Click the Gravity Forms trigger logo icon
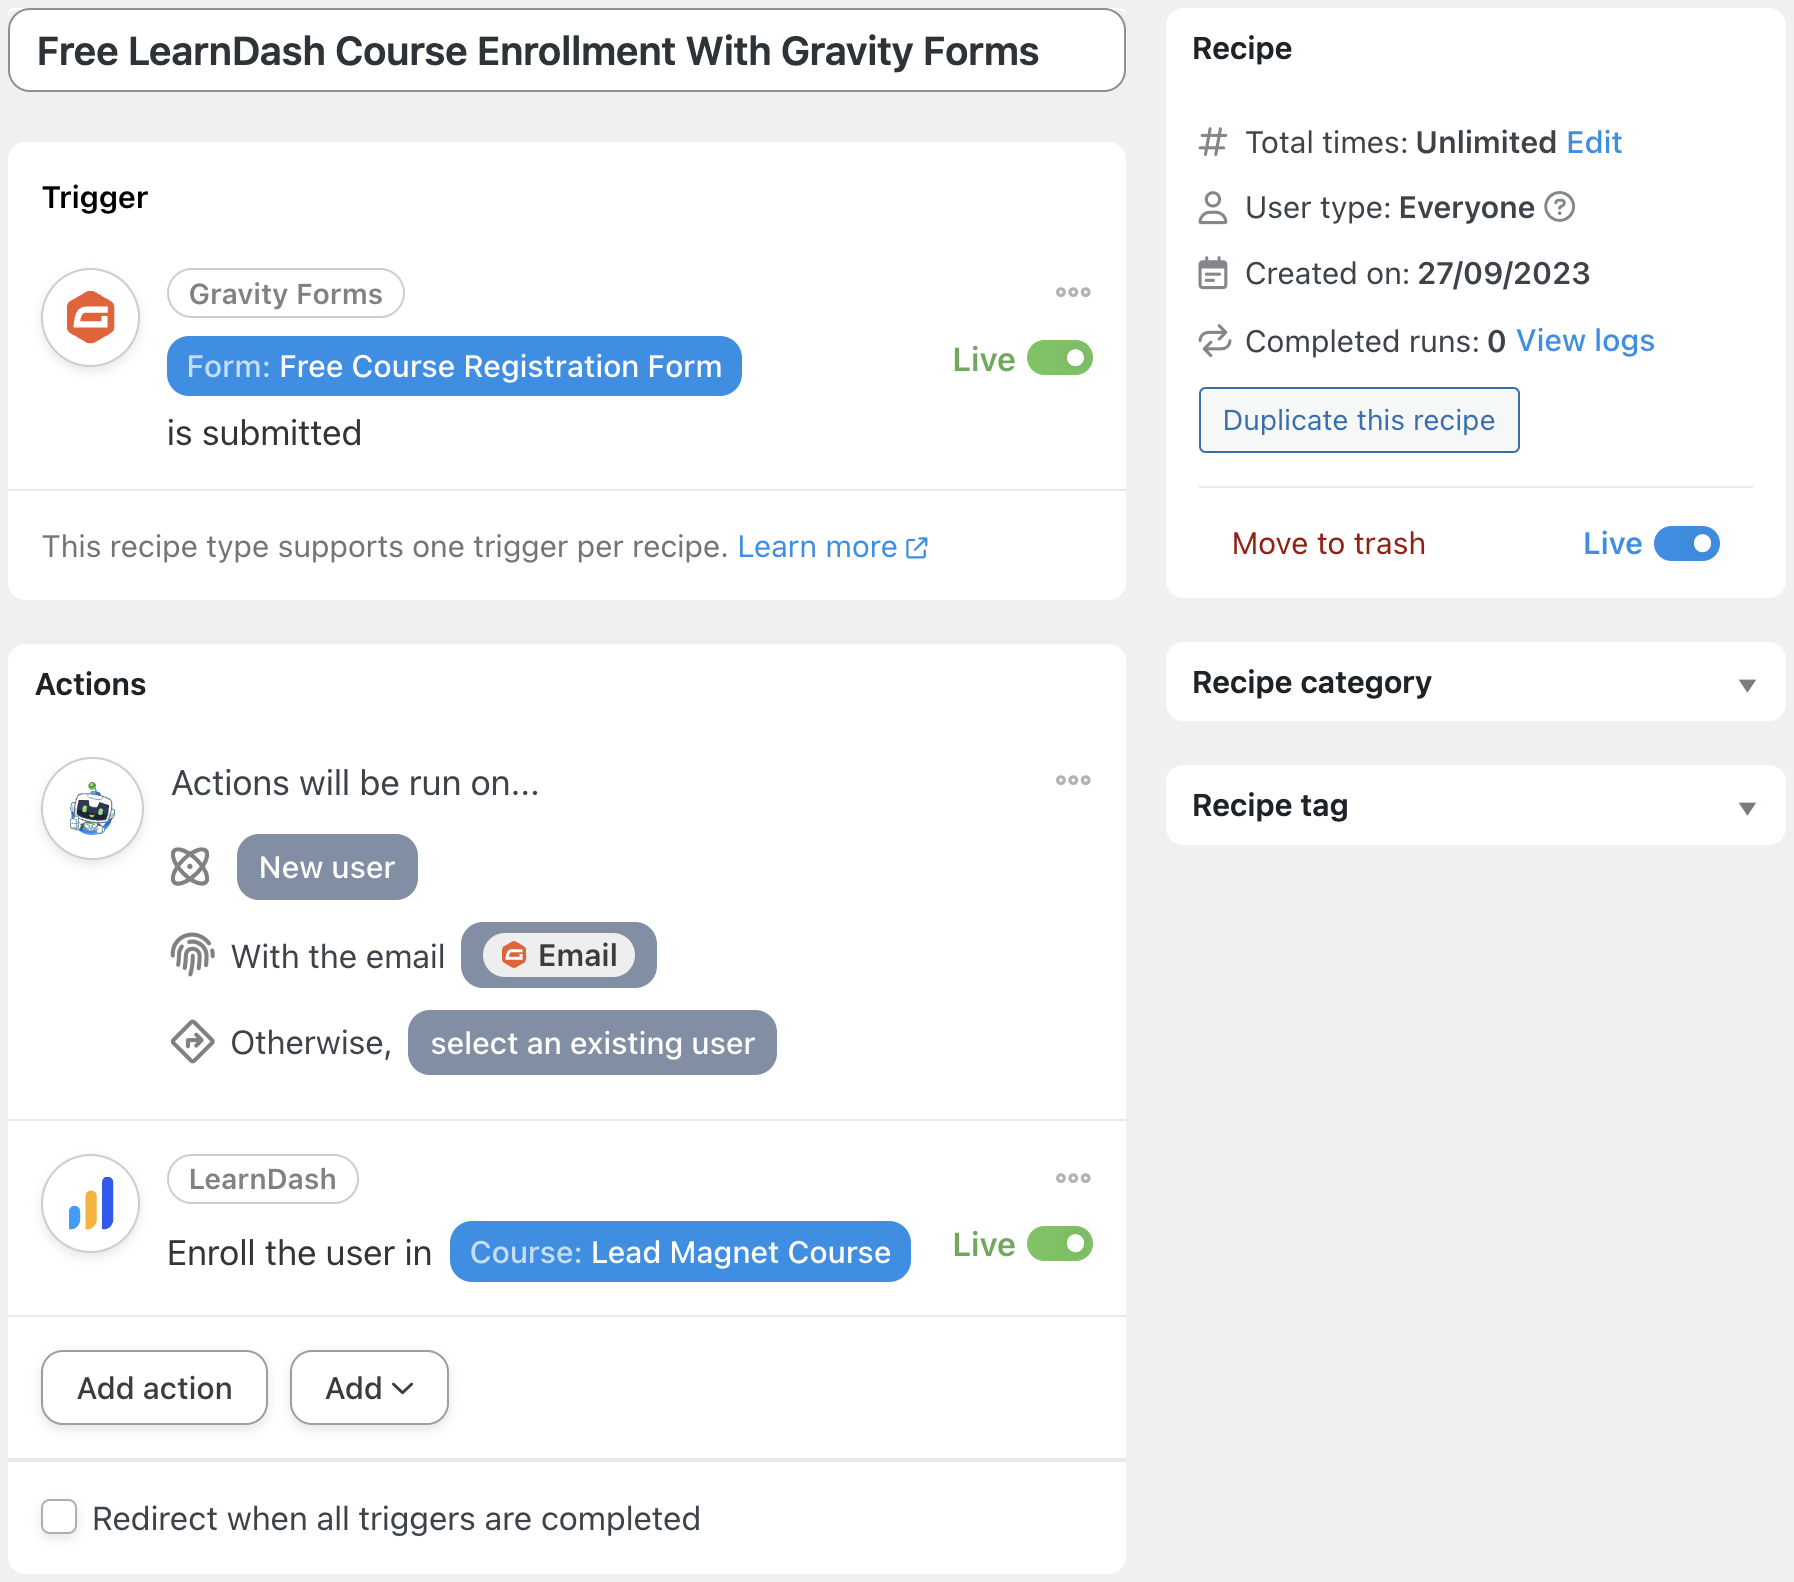This screenshot has width=1794, height=1582. click(91, 318)
